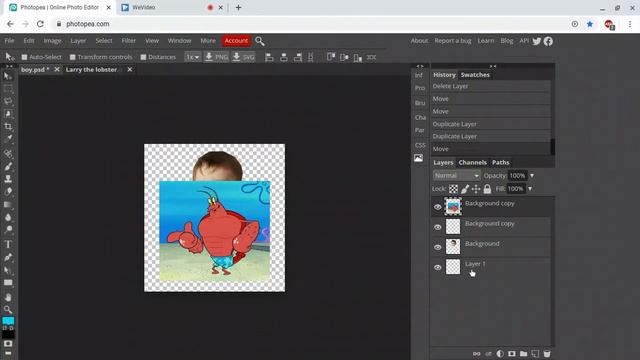Export quickly as SVG

(x=243, y=57)
